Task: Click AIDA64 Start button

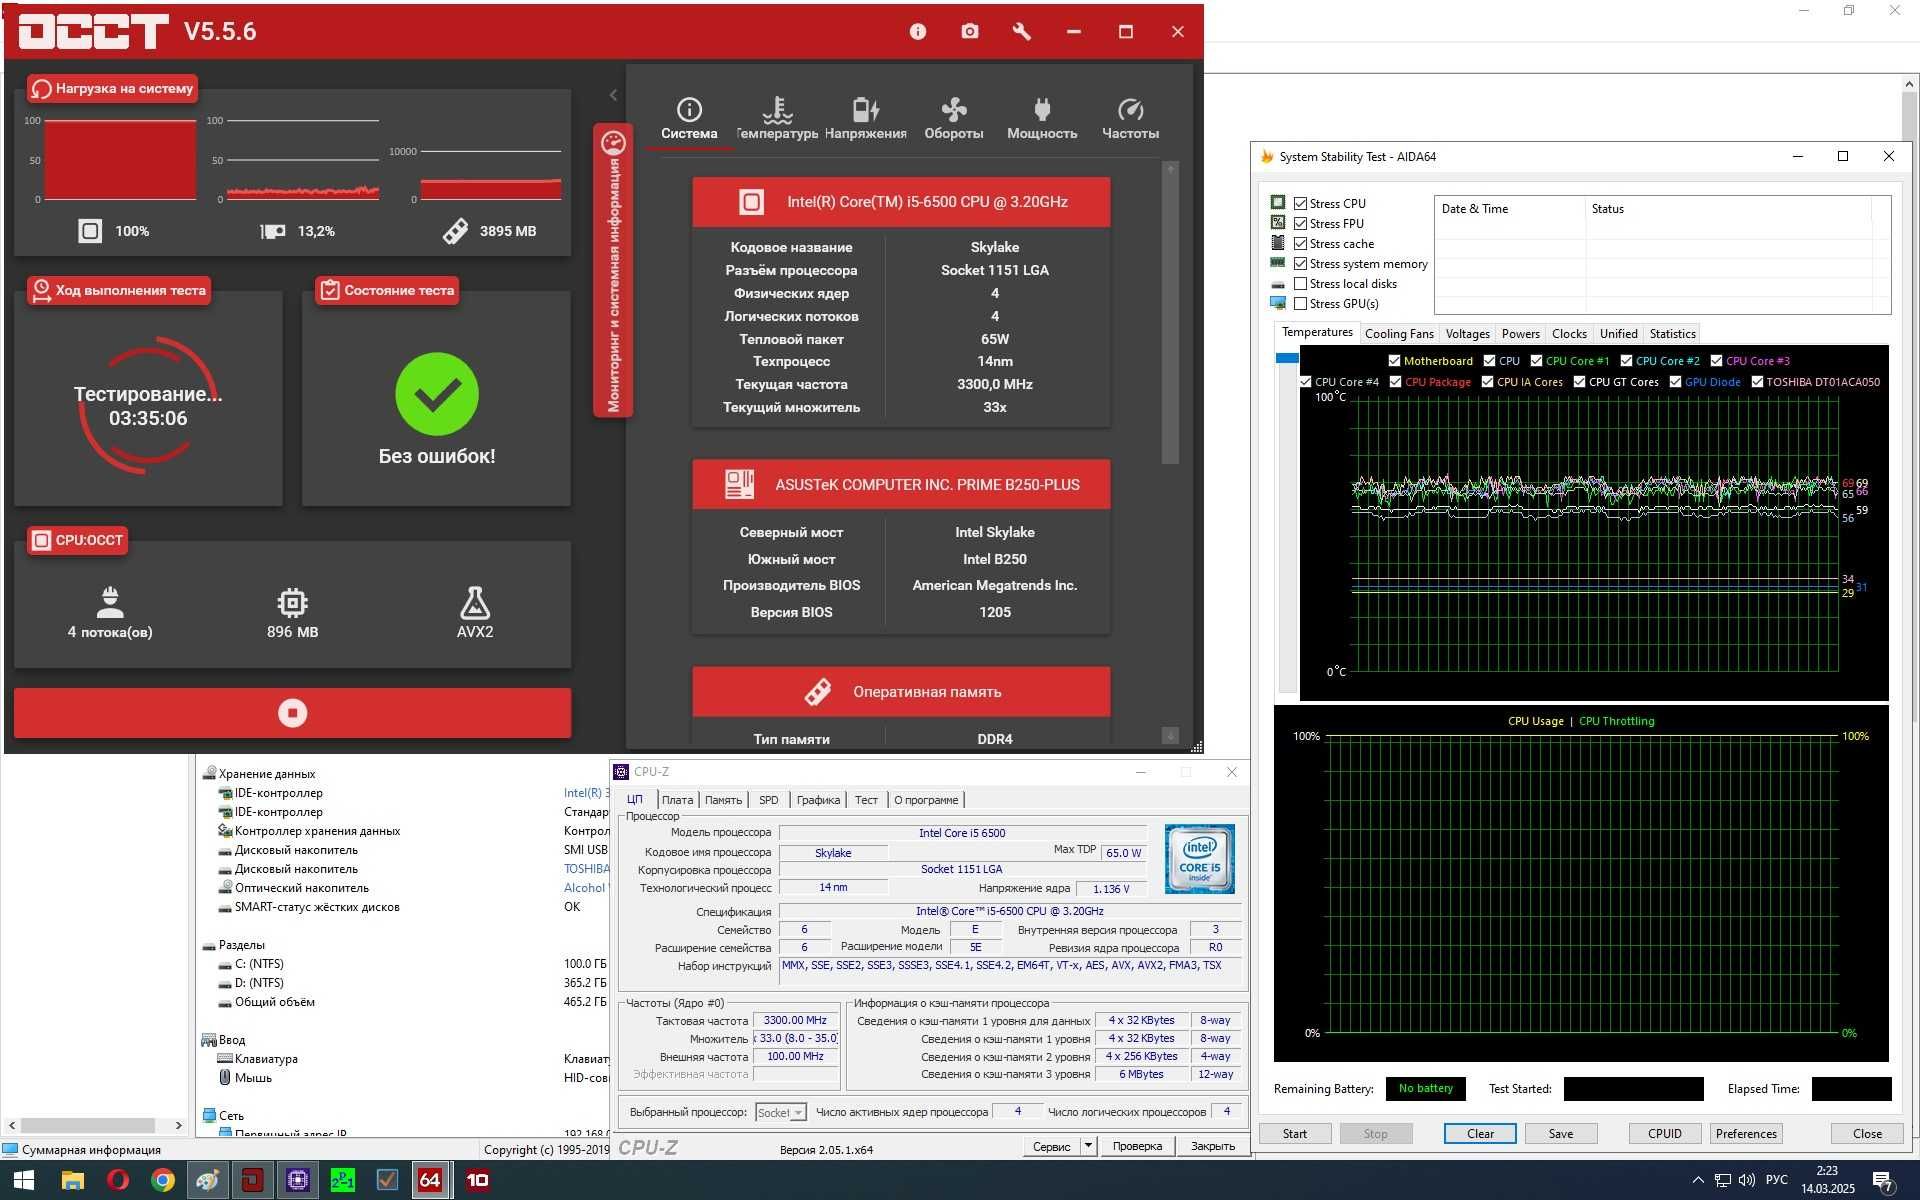Action: tap(1294, 1133)
